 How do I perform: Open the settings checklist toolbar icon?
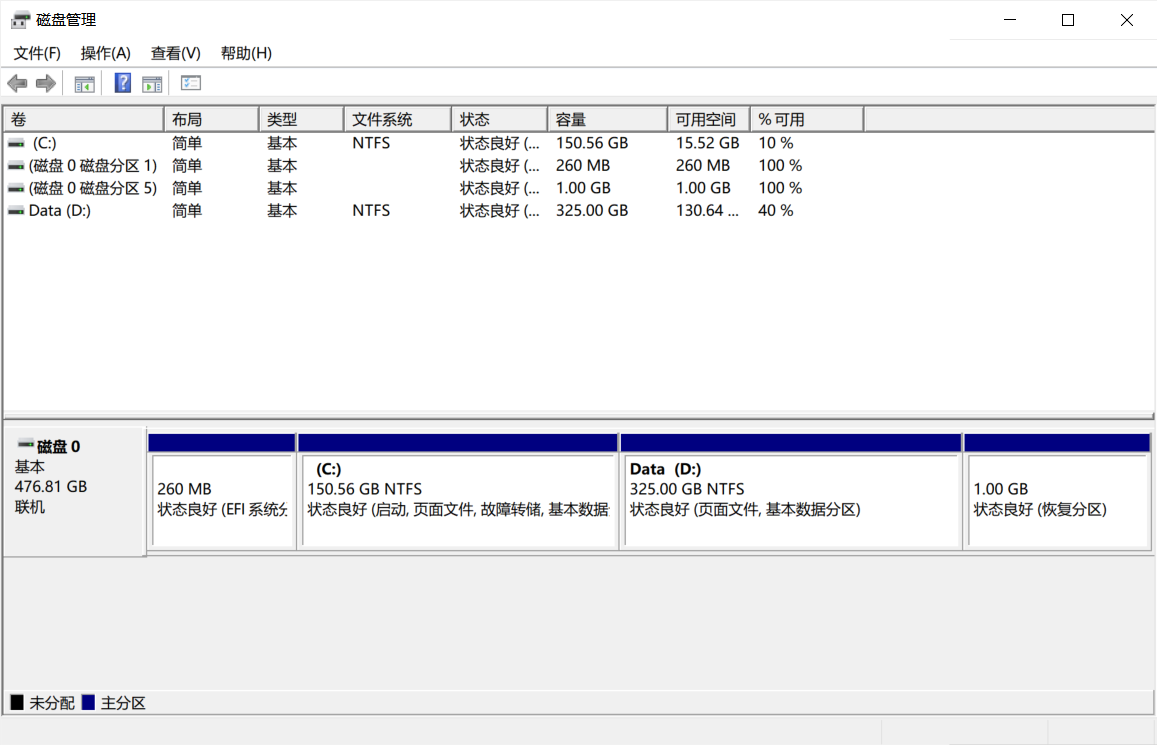click(x=190, y=83)
